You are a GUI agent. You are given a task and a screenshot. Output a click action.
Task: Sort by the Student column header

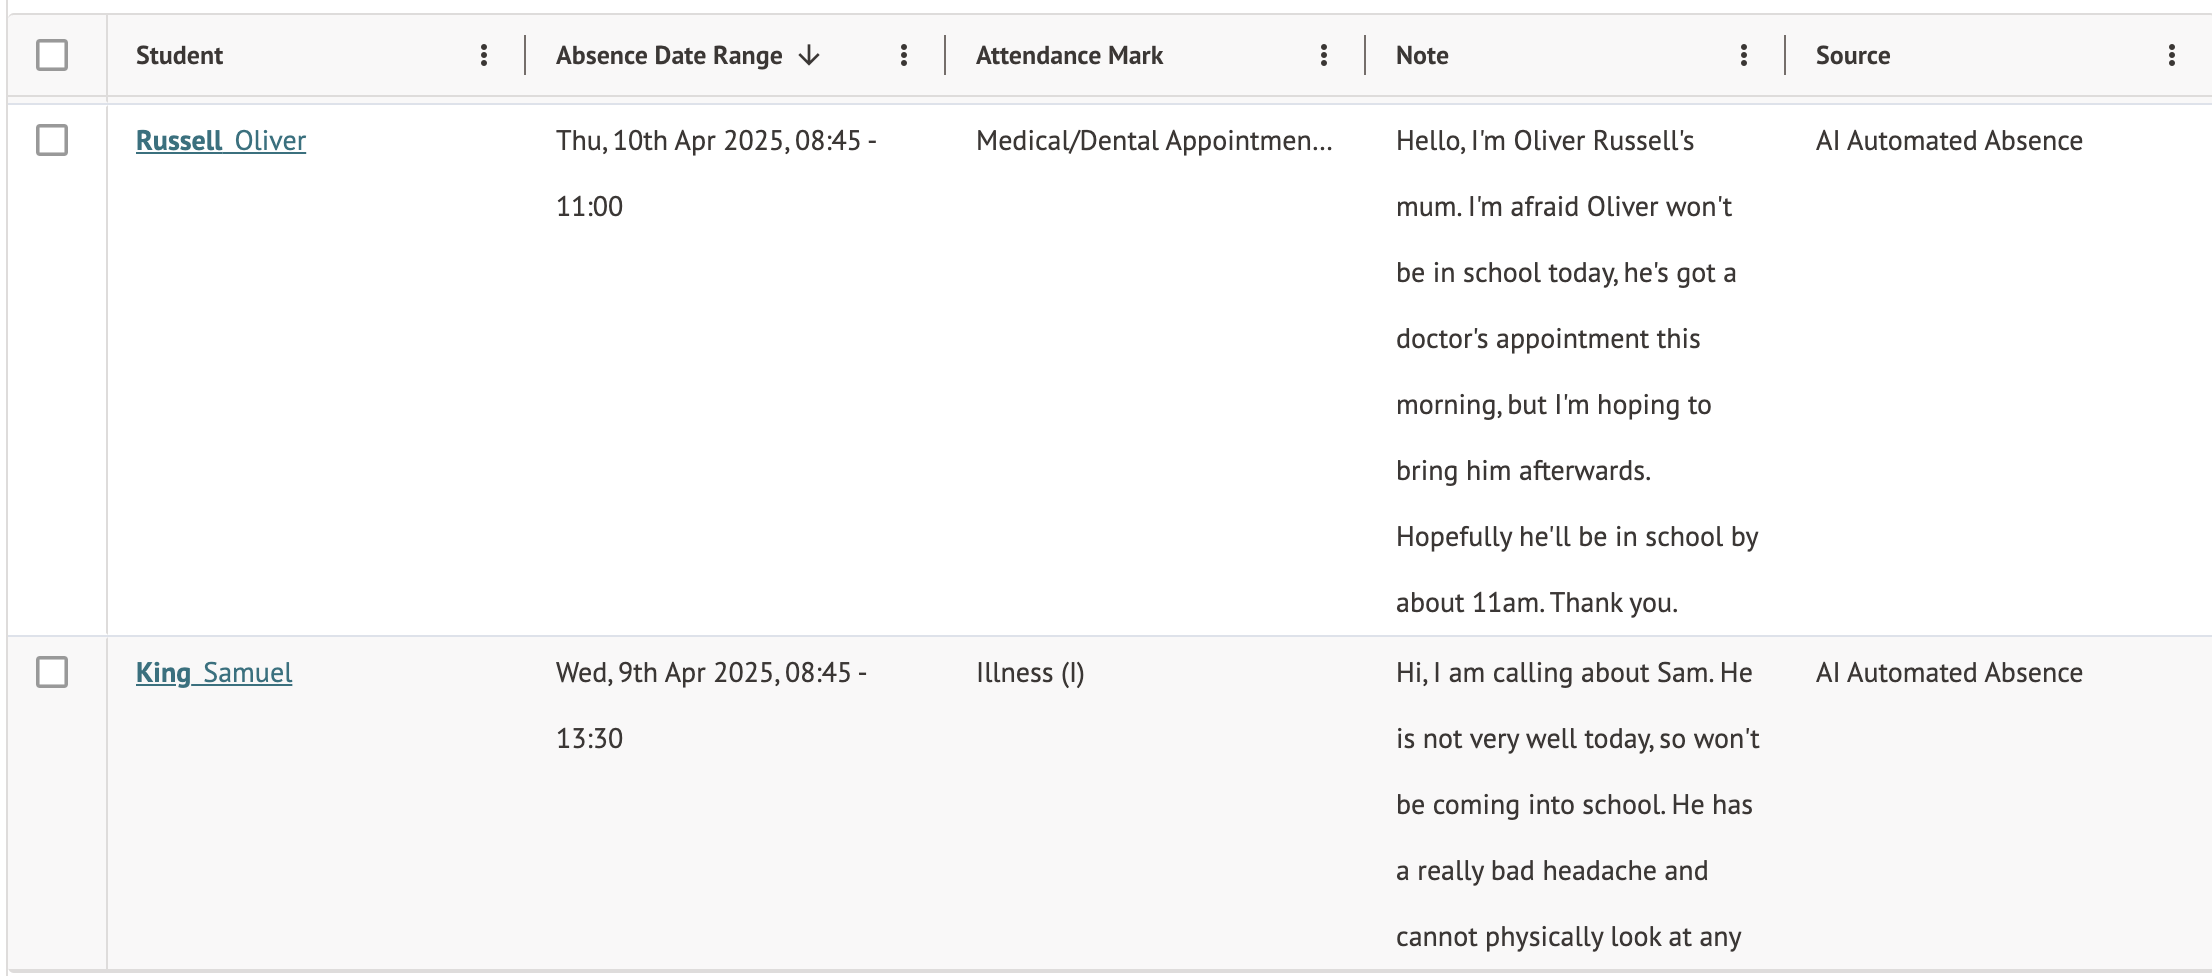[x=180, y=56]
